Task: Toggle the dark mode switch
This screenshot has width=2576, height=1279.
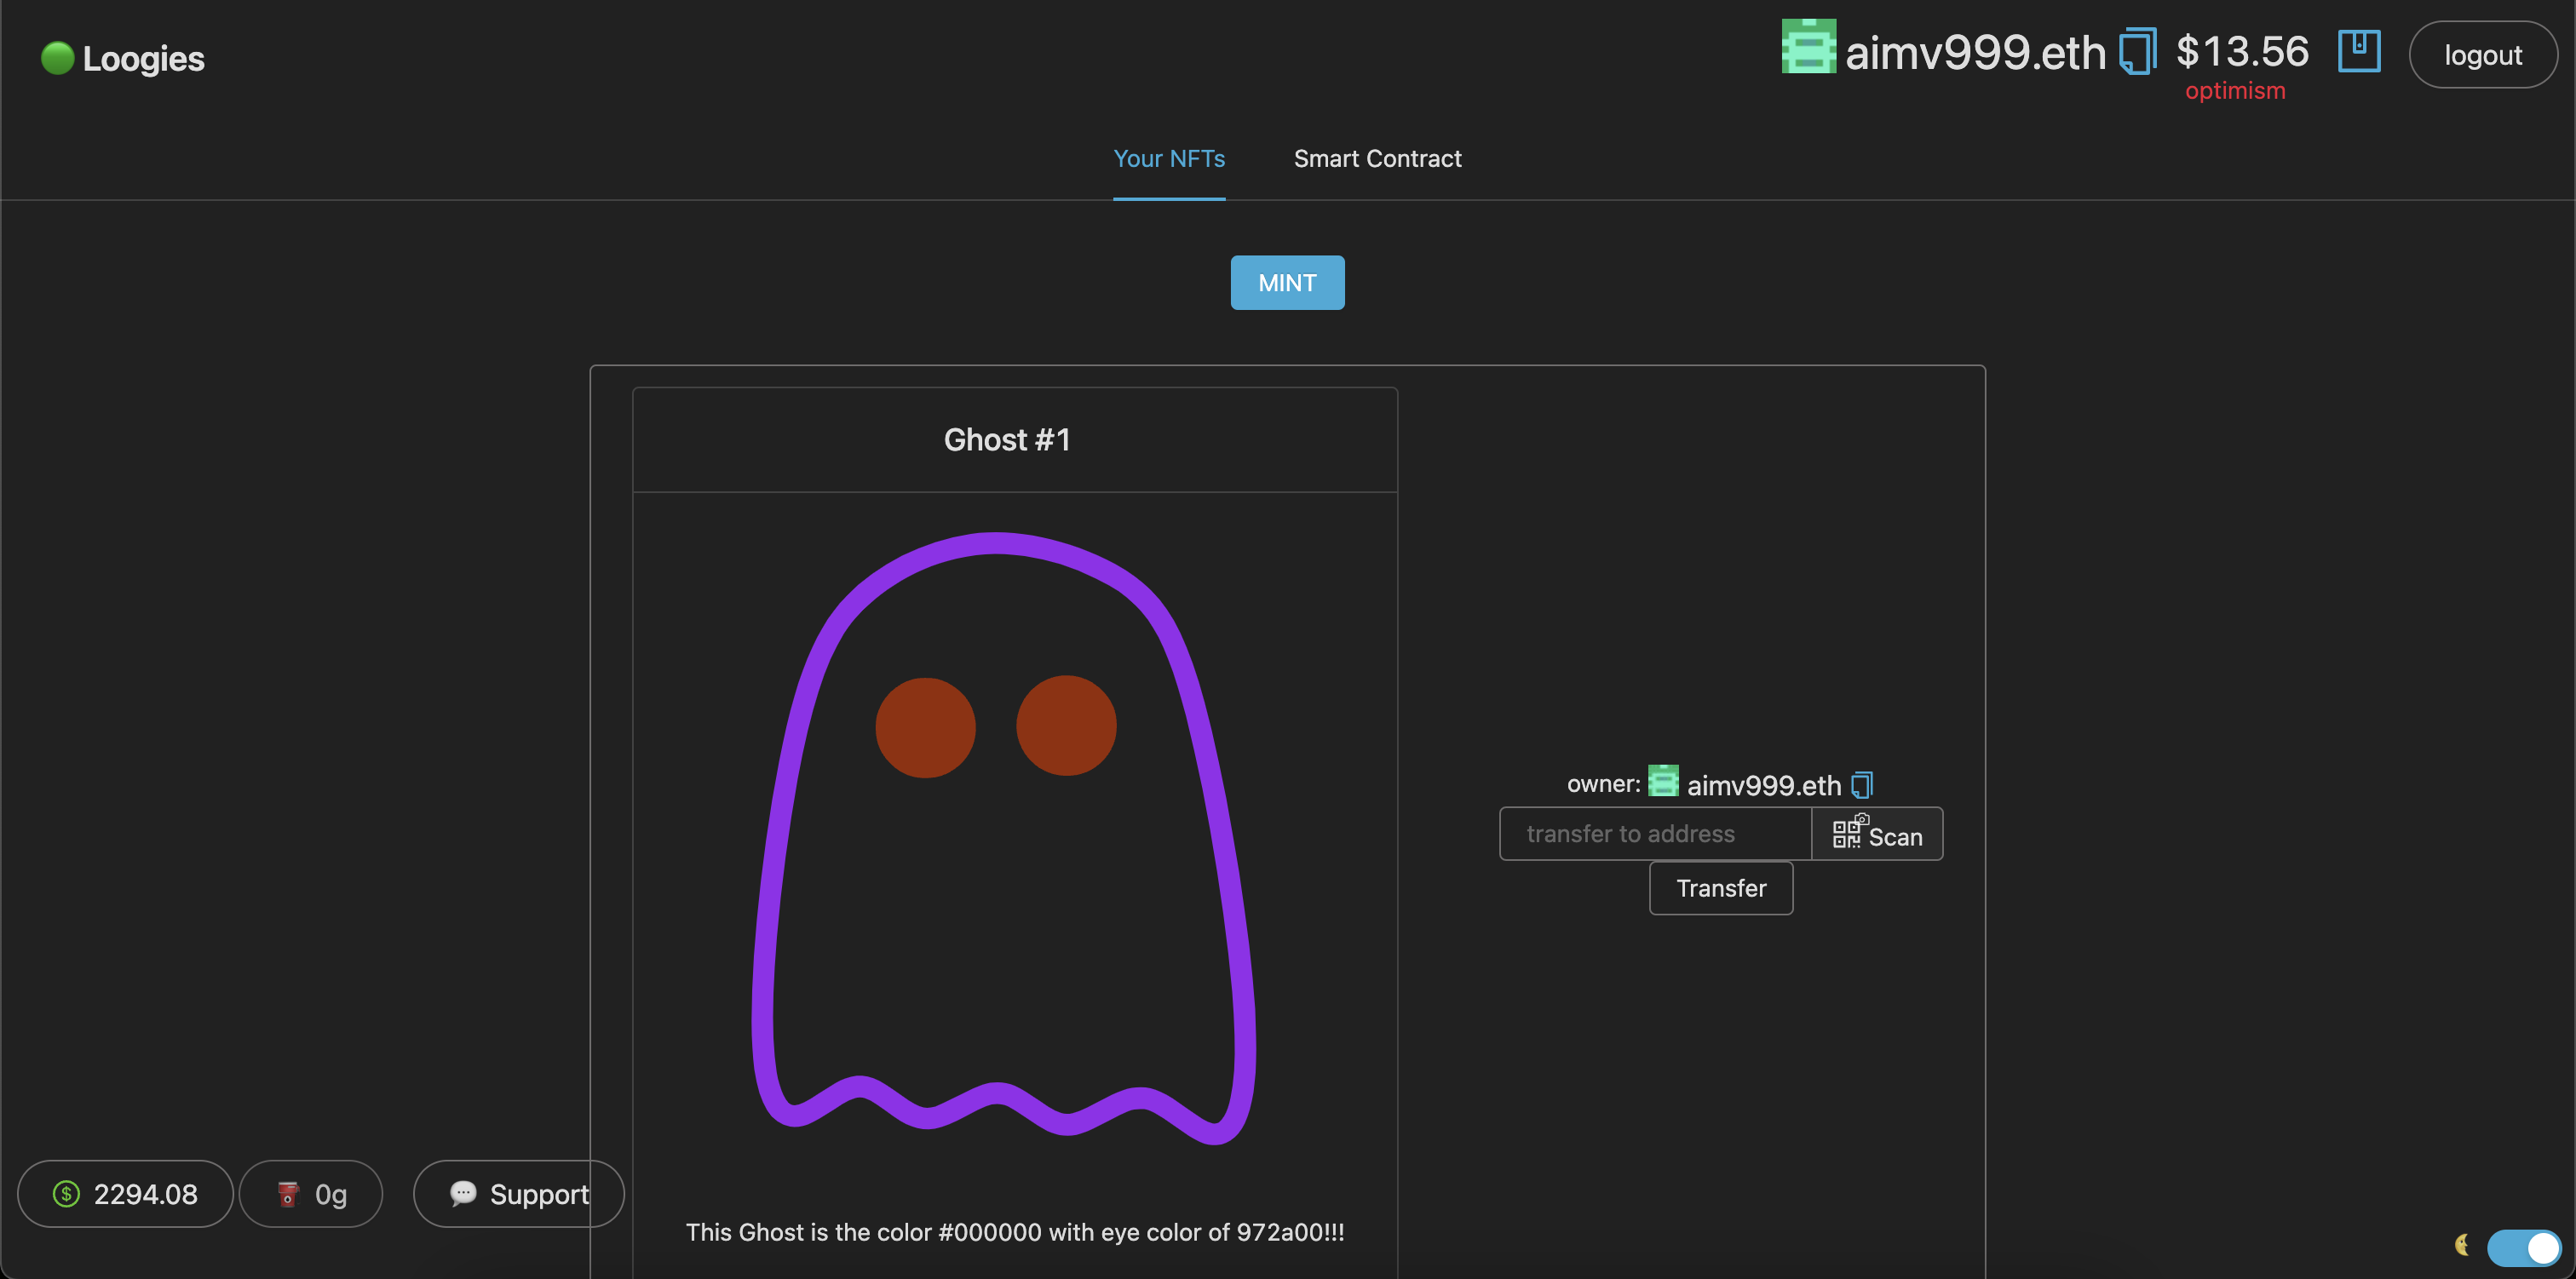Action: tap(2523, 1247)
